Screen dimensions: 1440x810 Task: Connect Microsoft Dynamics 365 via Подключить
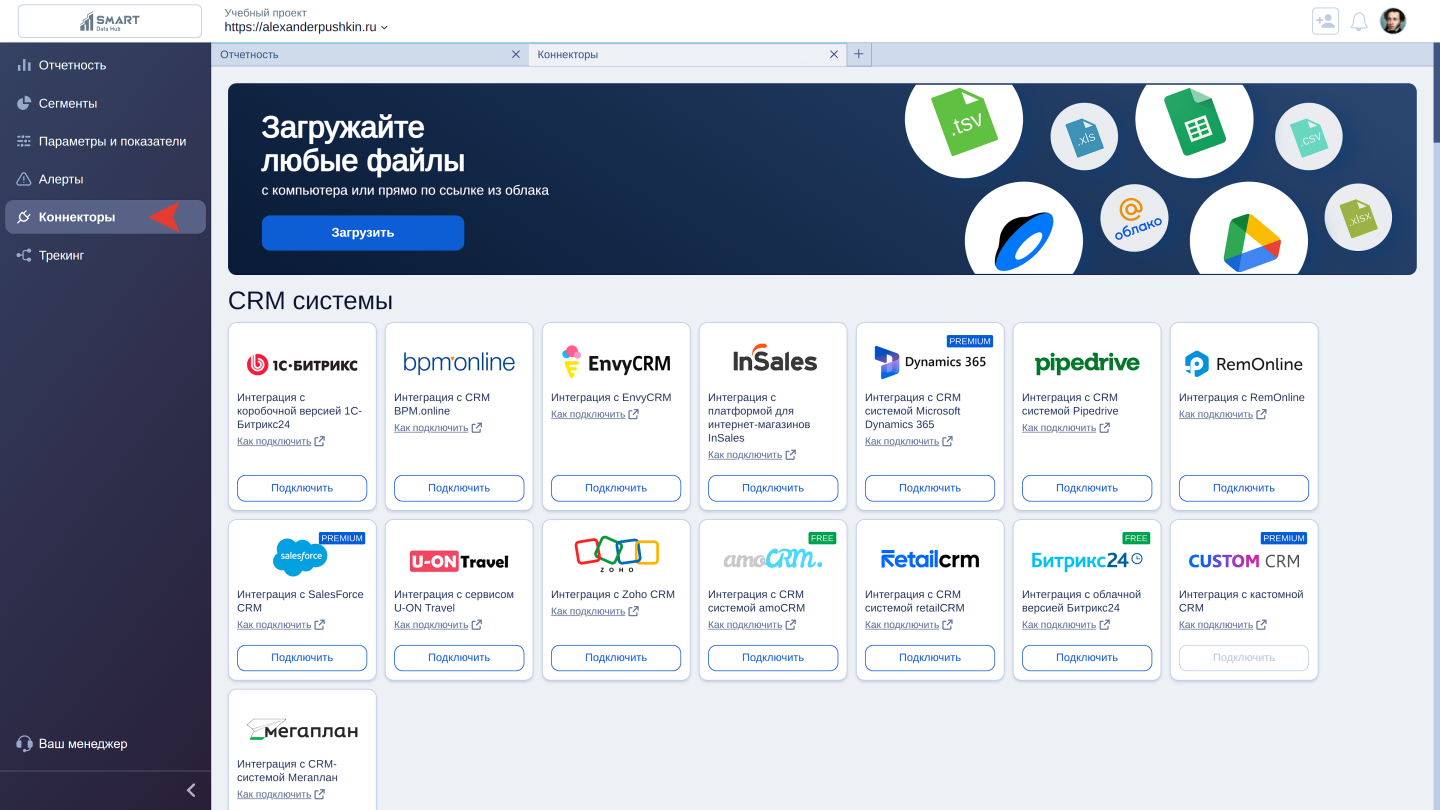tap(930, 488)
